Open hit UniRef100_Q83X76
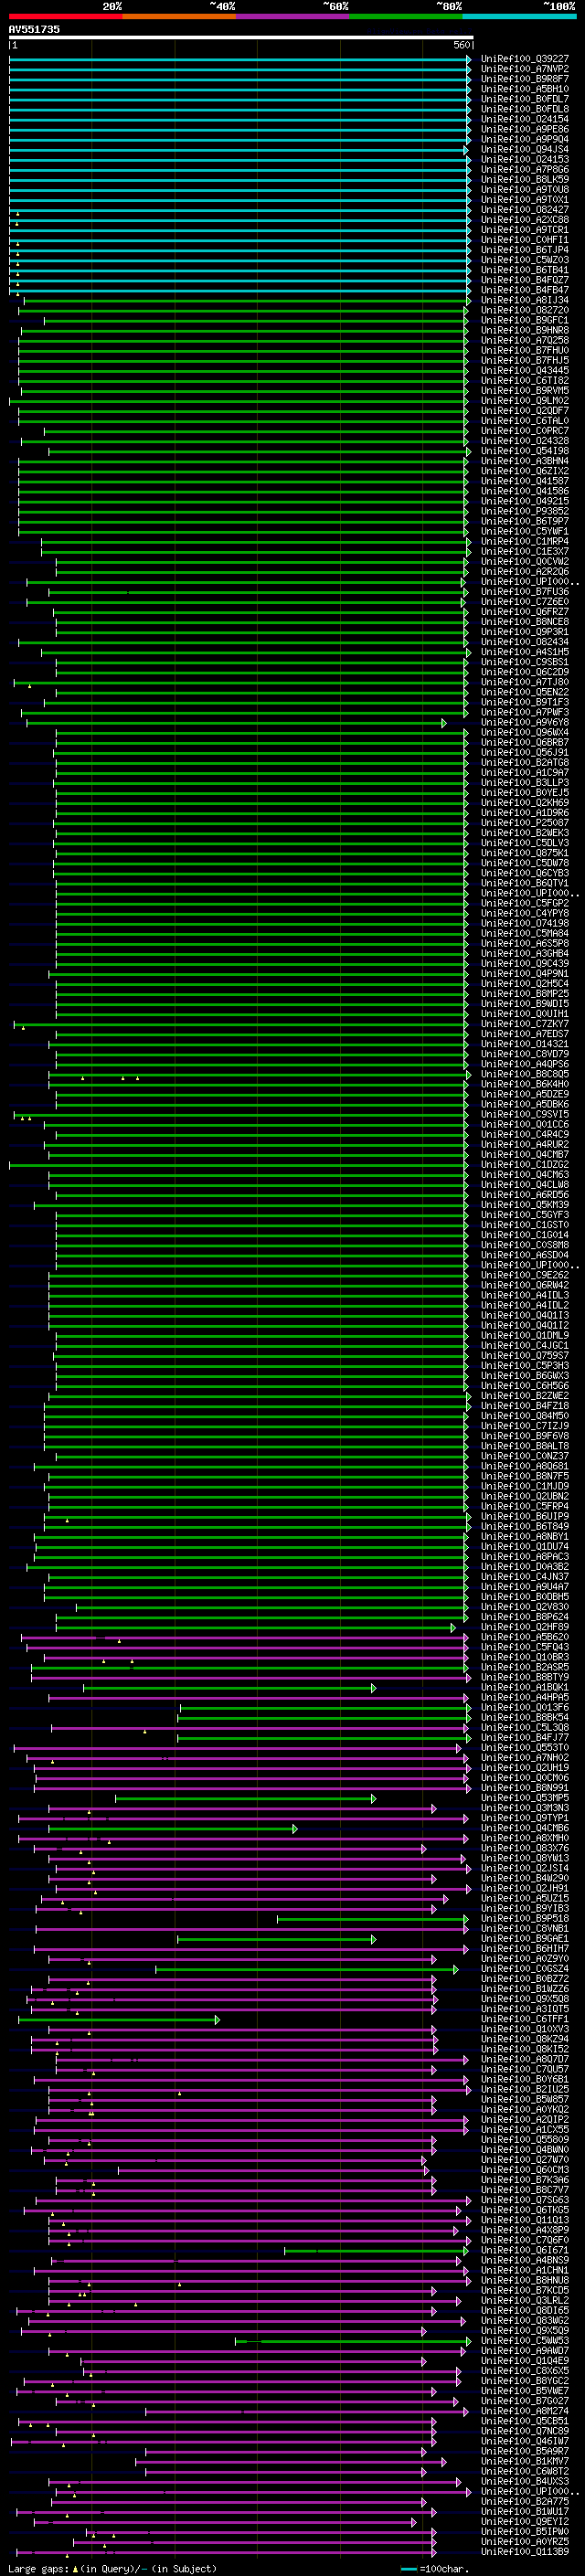The height and width of the screenshot is (2576, 585). pos(525,1848)
